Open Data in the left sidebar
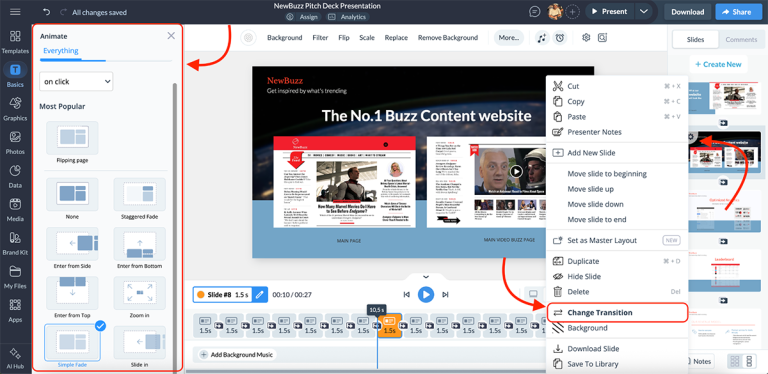The image size is (768, 374). click(15, 176)
